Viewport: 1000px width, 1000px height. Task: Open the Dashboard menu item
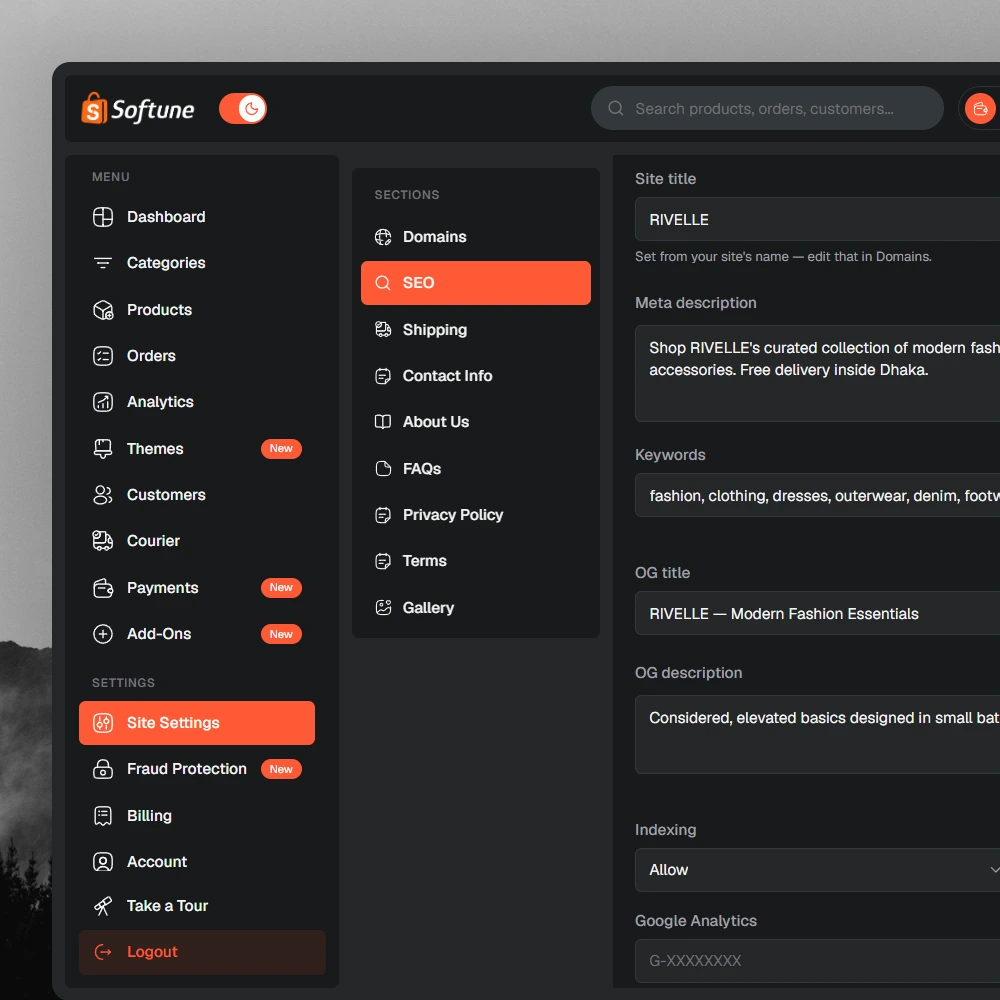pos(196,217)
